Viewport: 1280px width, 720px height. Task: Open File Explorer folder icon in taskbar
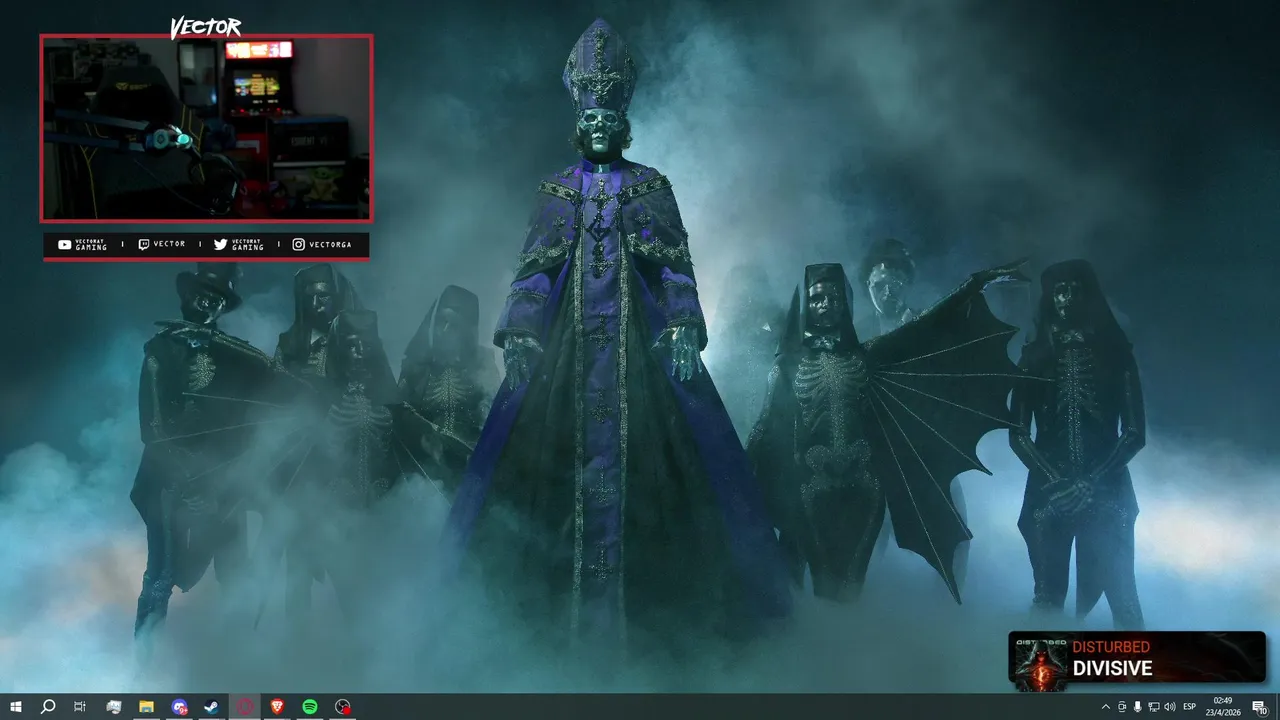click(x=146, y=707)
